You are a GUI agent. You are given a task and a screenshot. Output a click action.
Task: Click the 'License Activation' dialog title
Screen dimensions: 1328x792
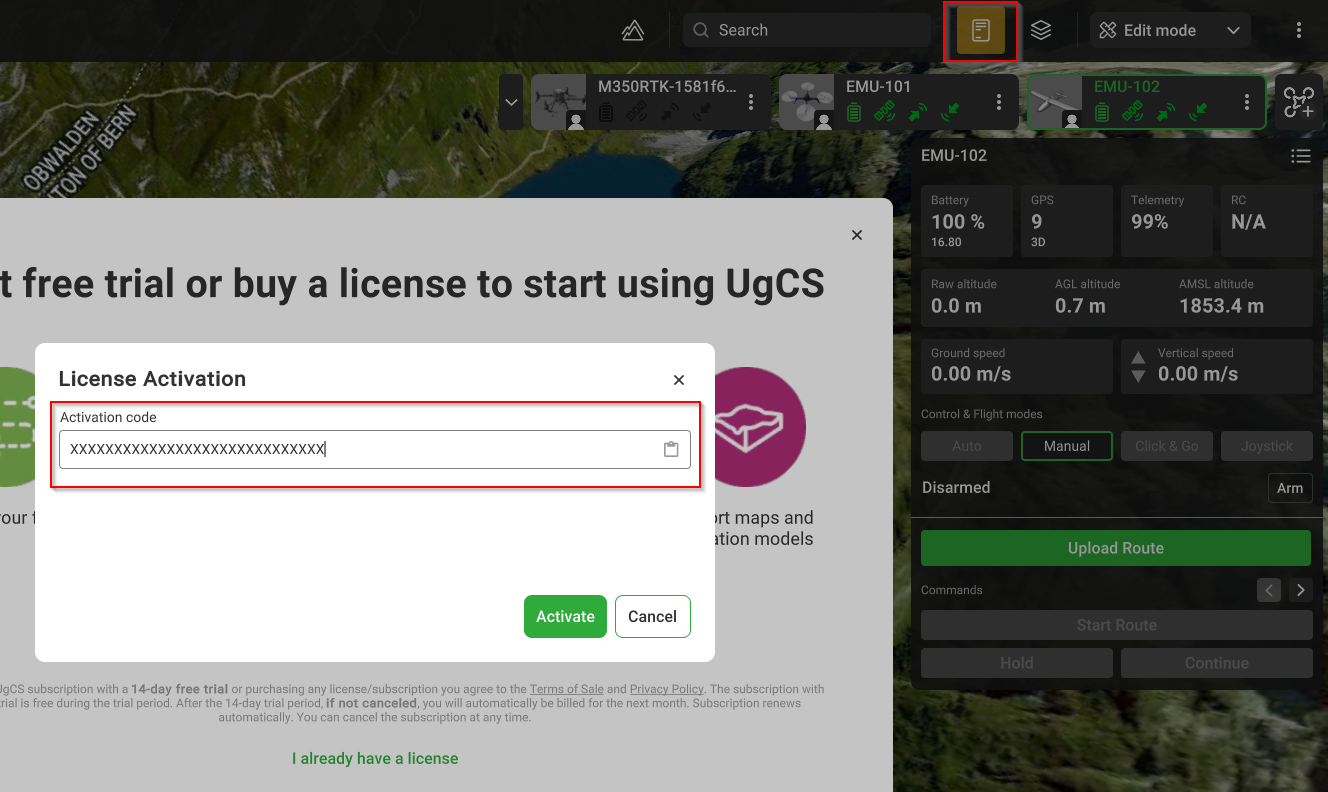(152, 379)
